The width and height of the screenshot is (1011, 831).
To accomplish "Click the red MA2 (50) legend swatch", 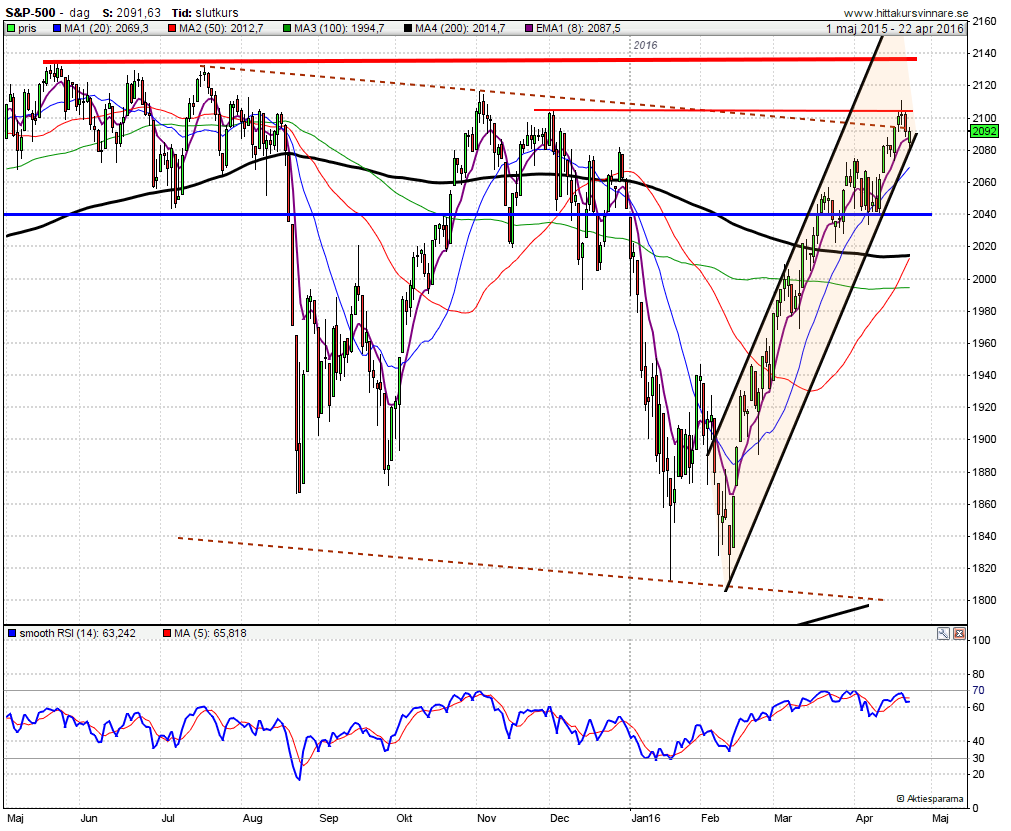I will pos(172,28).
